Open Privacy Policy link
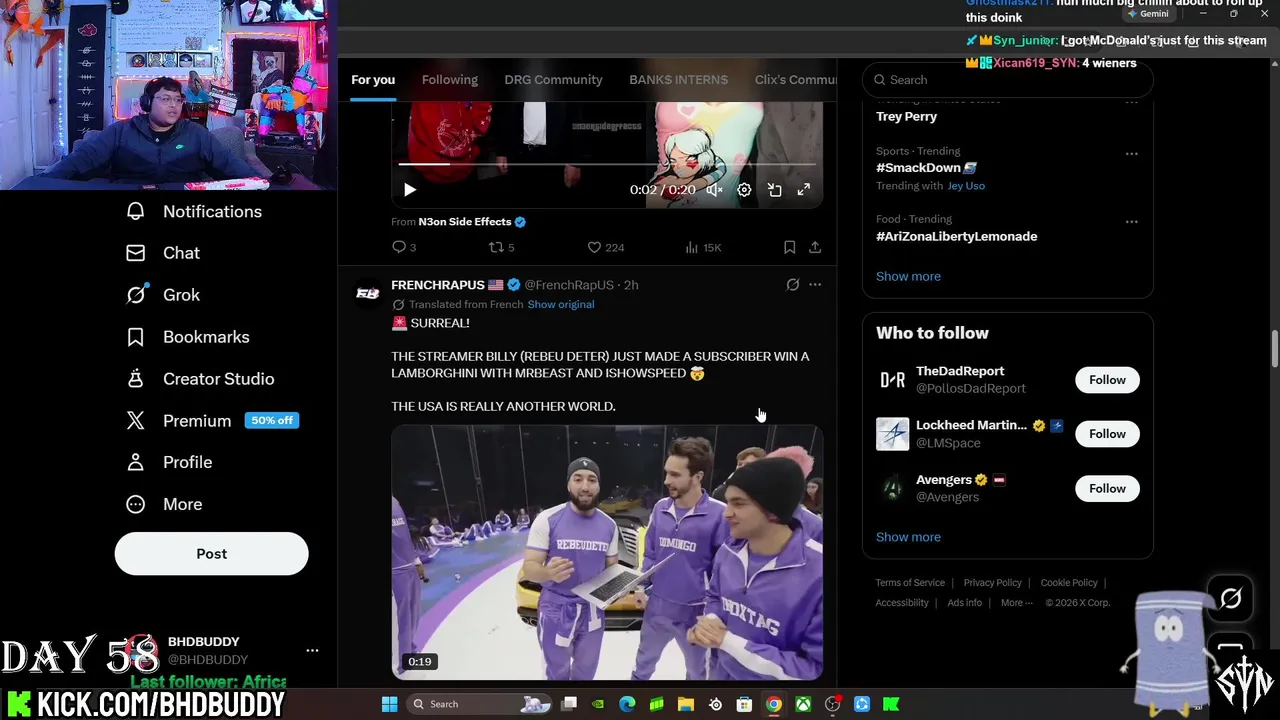This screenshot has height=720, width=1280. (992, 583)
